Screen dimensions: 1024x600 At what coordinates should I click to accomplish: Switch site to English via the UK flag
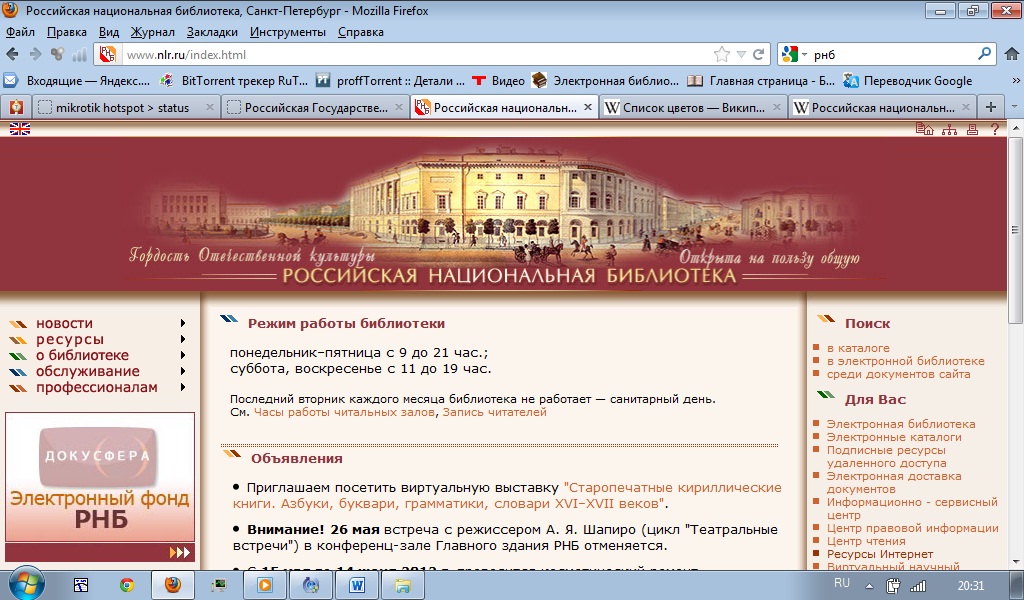tap(20, 129)
